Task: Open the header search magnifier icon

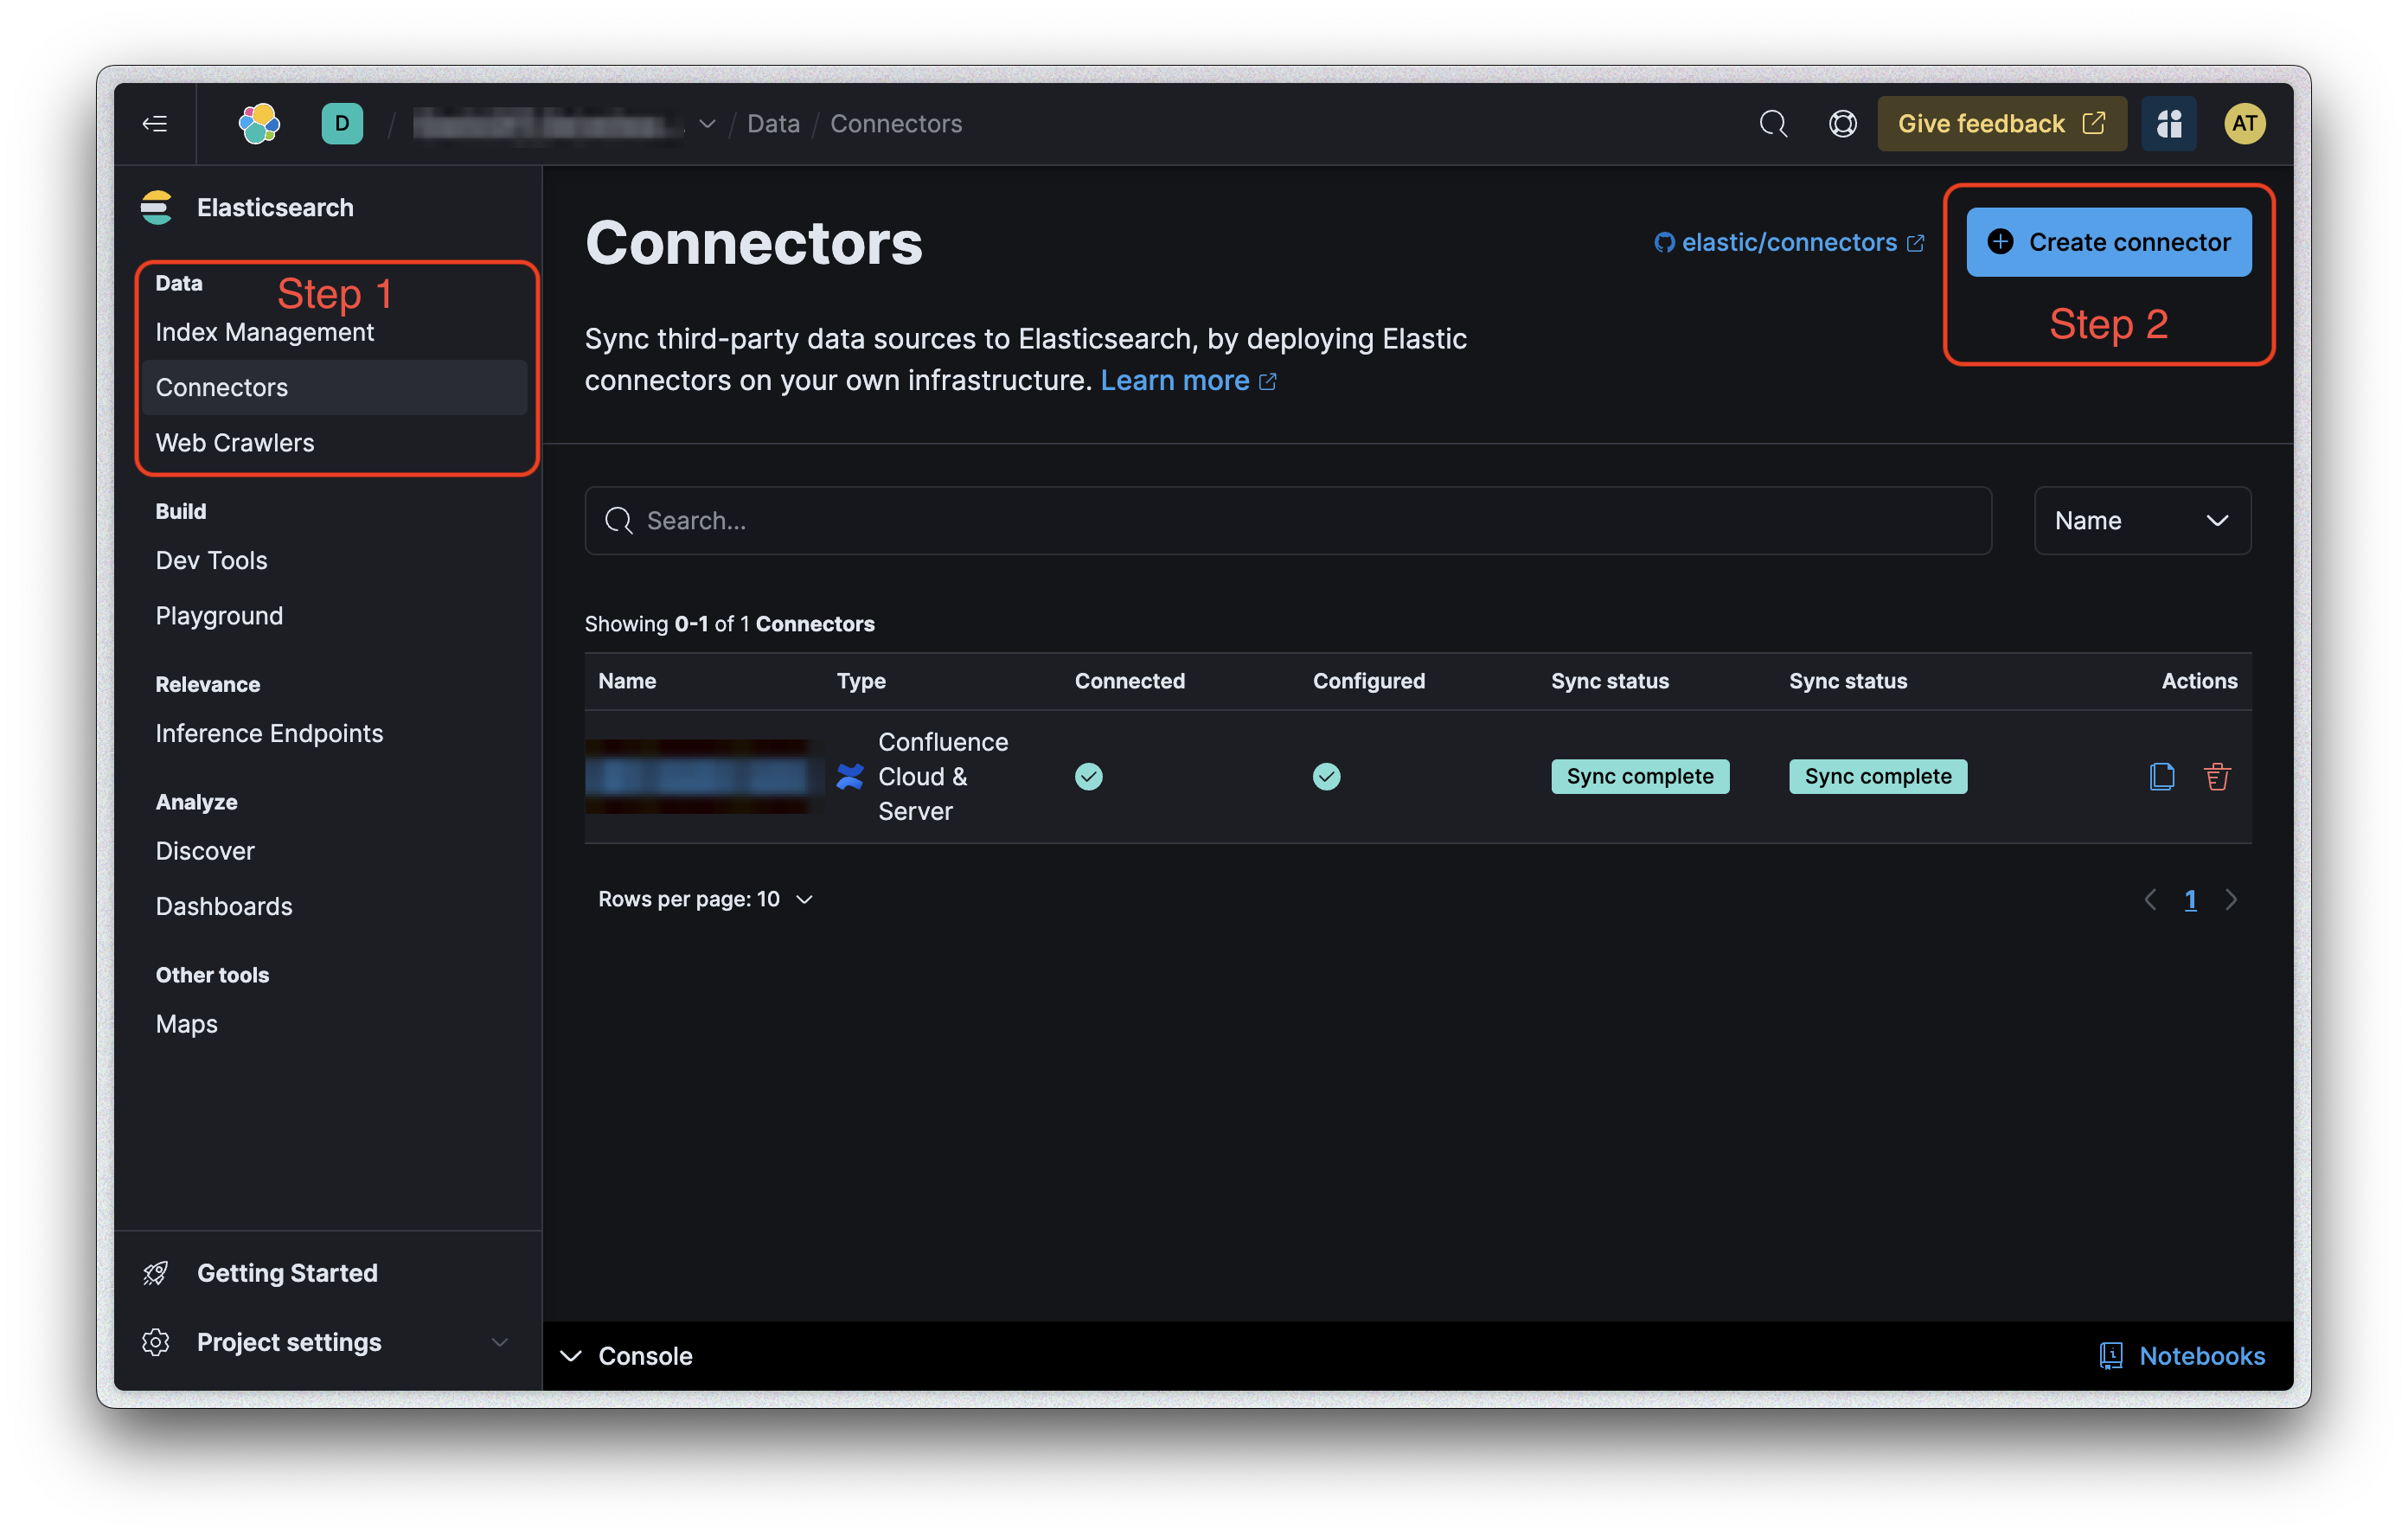Action: click(x=1773, y=124)
